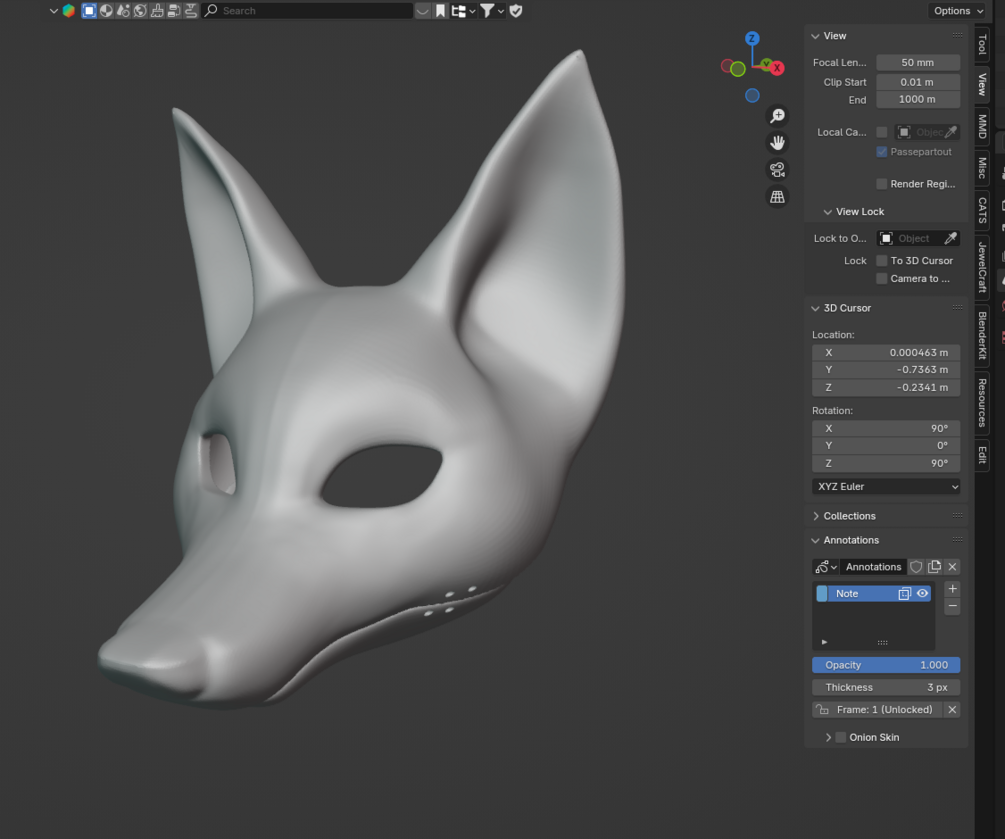Click the blue Z axis gizmo circle
Image resolution: width=1005 pixels, height=839 pixels.
[752, 39]
